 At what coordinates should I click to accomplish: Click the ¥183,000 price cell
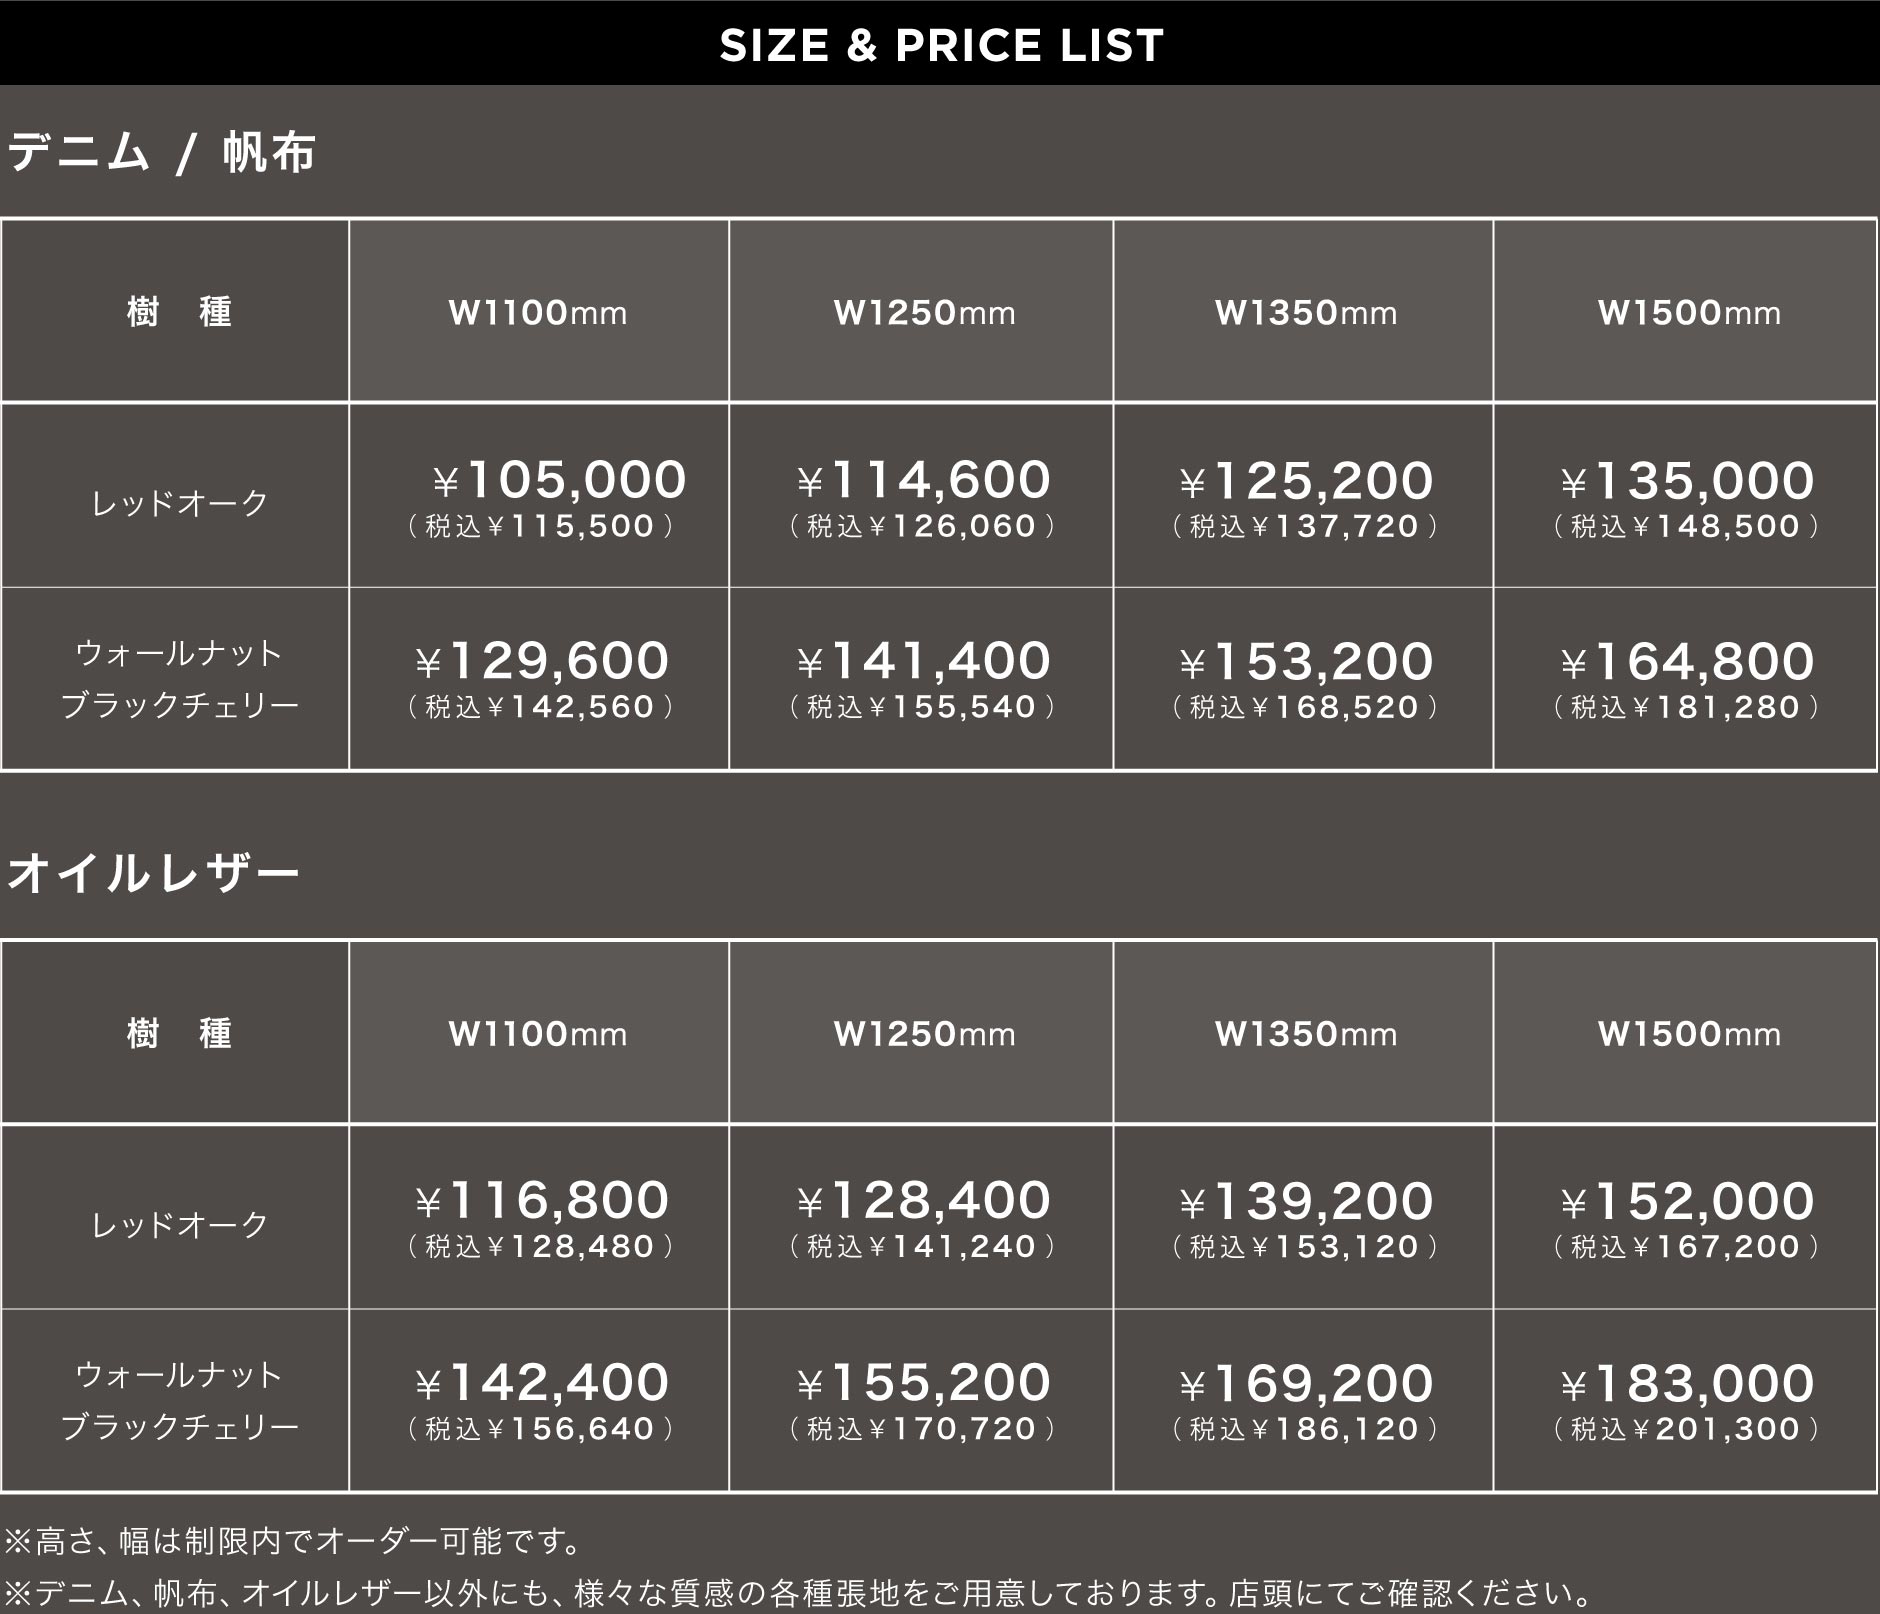(x=1686, y=1400)
